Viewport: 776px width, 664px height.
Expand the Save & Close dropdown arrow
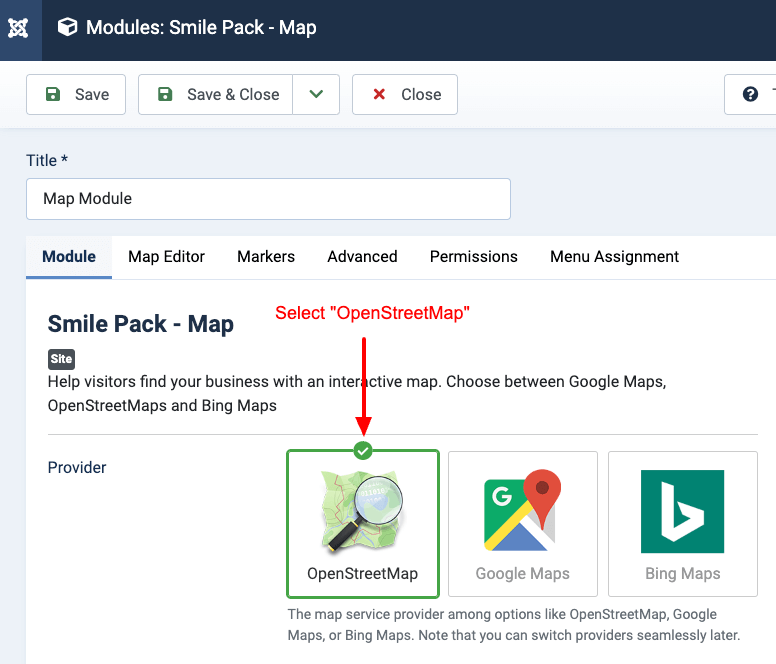316,95
